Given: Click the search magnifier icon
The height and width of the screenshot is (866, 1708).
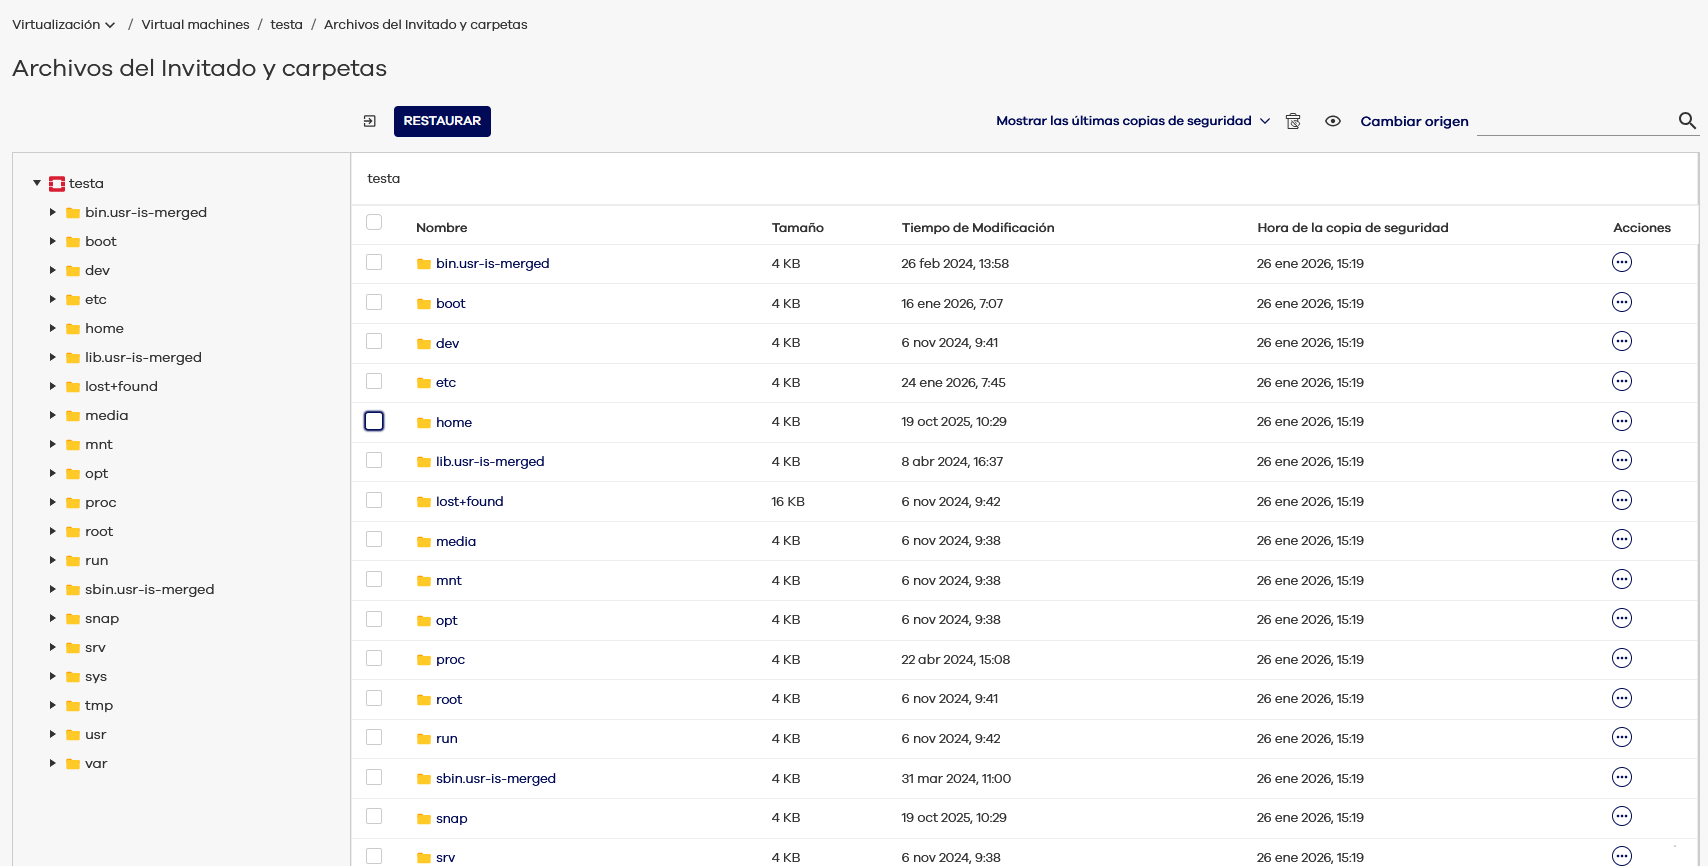Looking at the screenshot, I should (1687, 120).
